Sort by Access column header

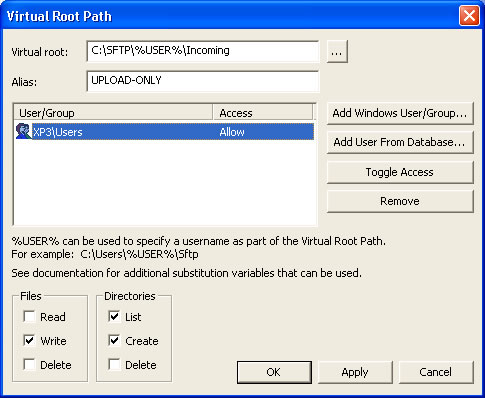click(263, 113)
